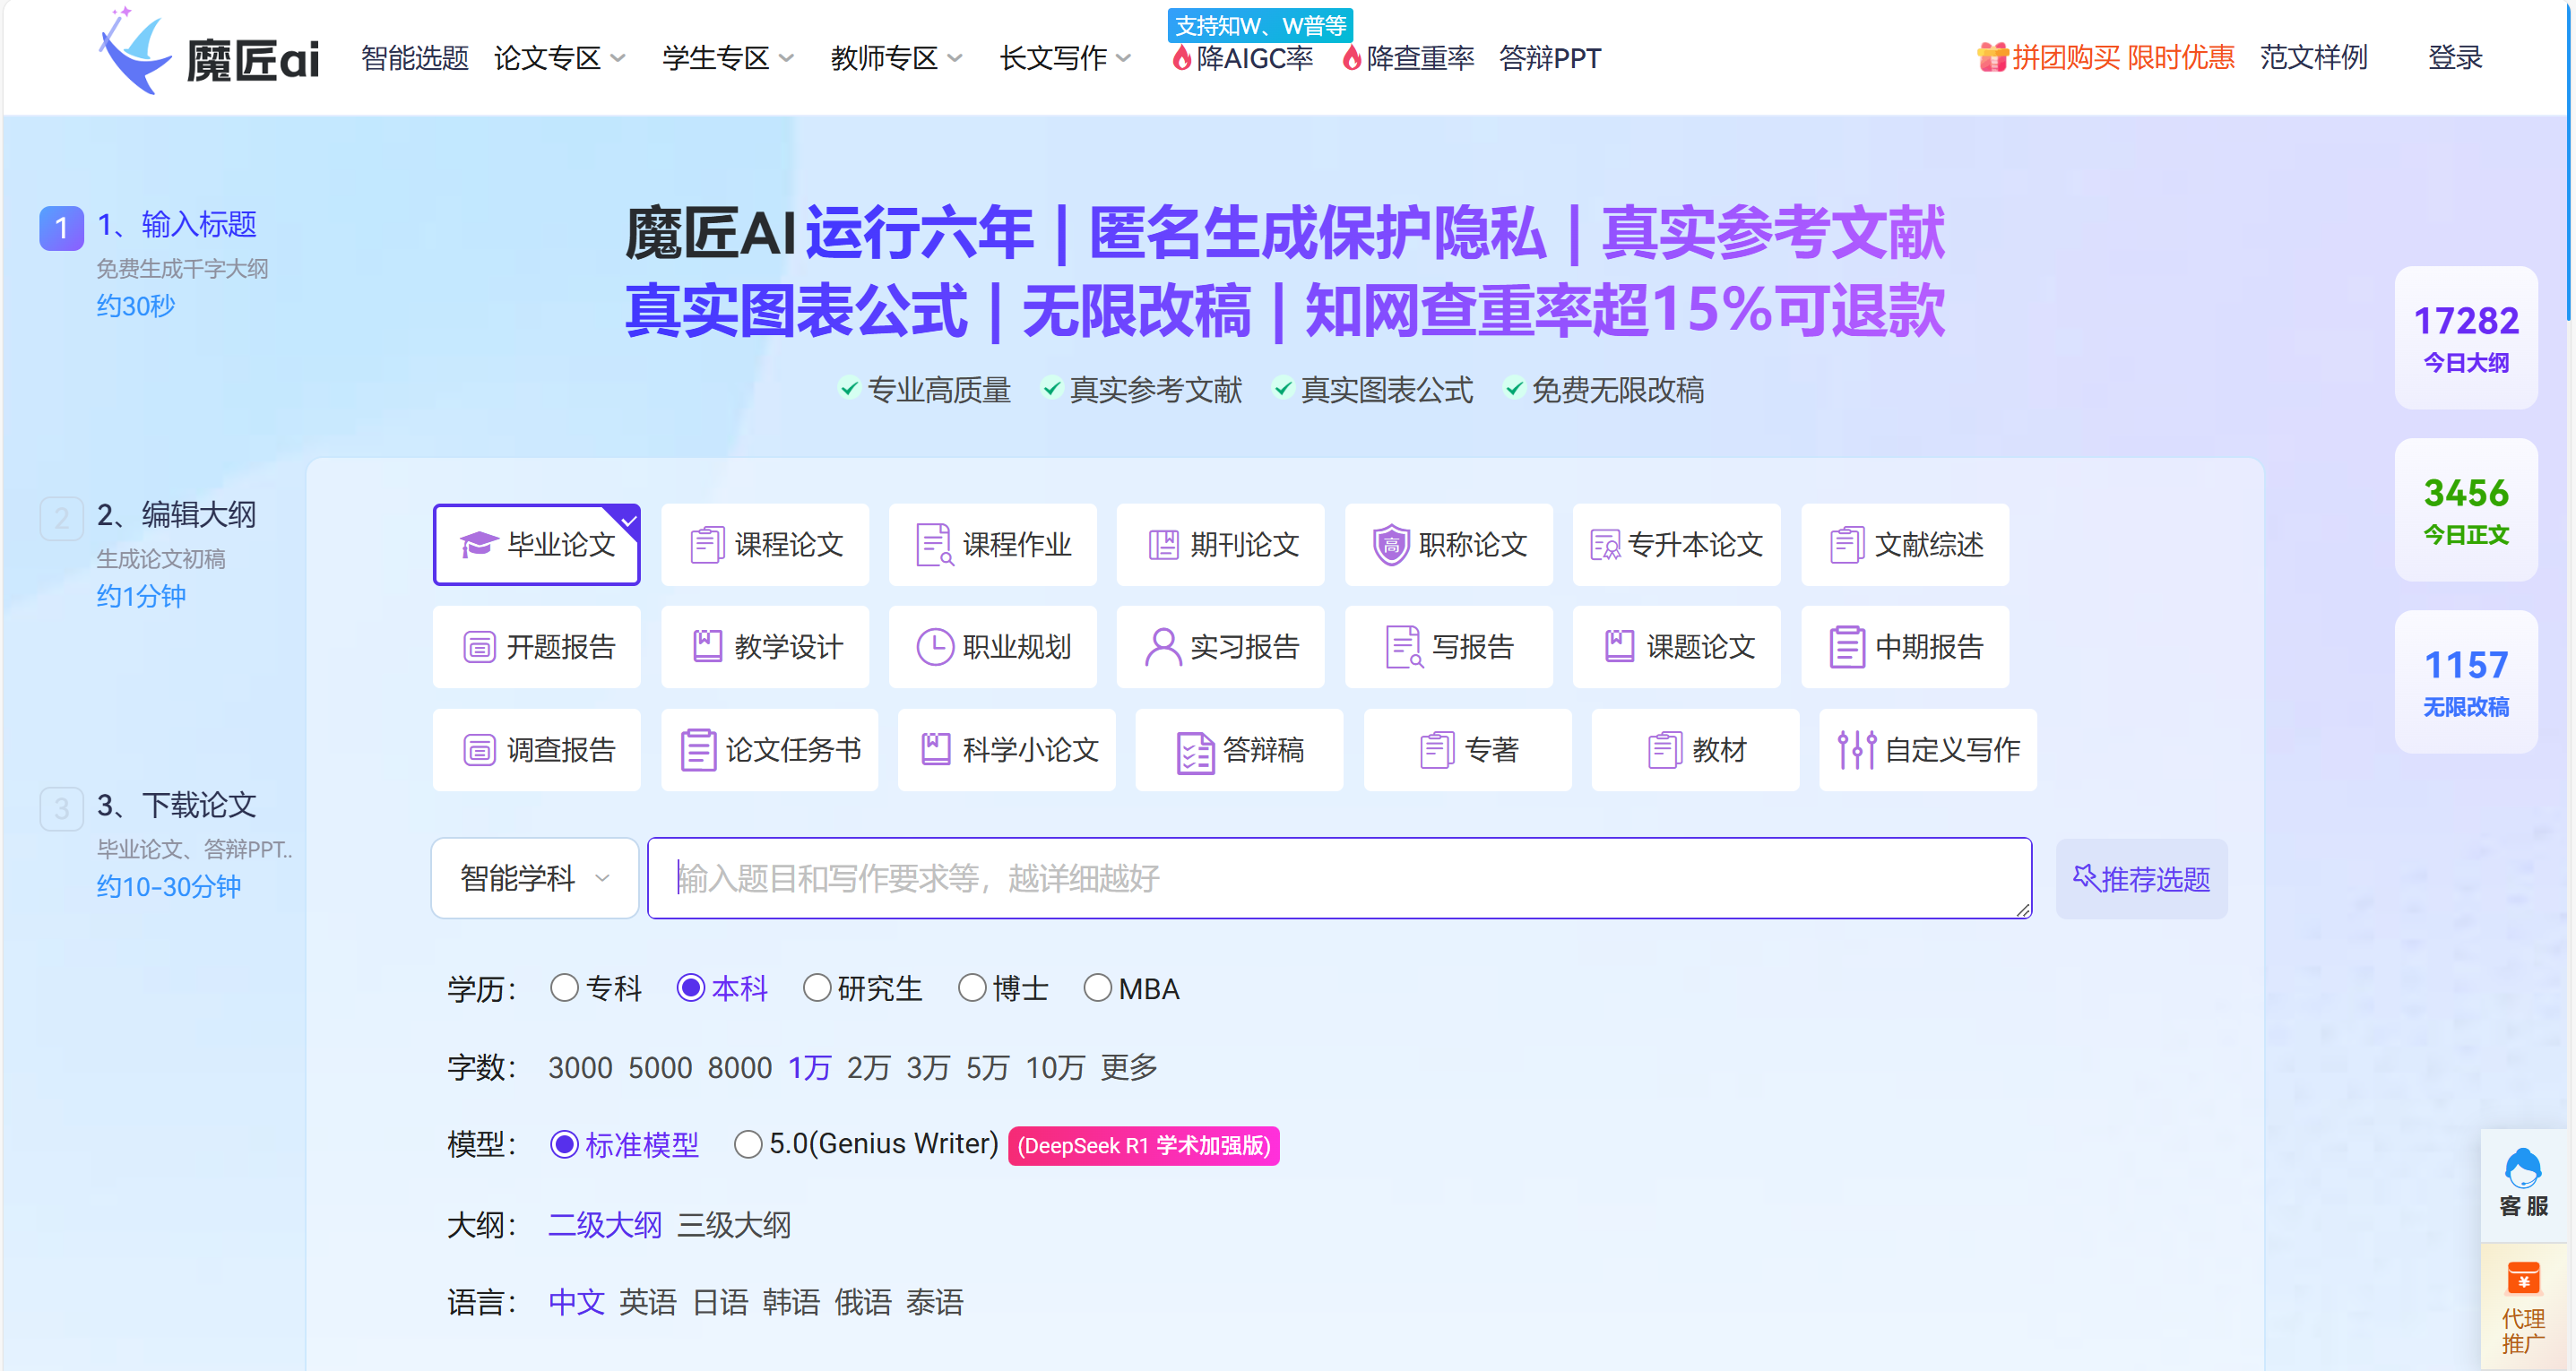This screenshot has height=1371, width=2576.
Task: Pick the 专著 monograph option
Action: [x=1468, y=750]
